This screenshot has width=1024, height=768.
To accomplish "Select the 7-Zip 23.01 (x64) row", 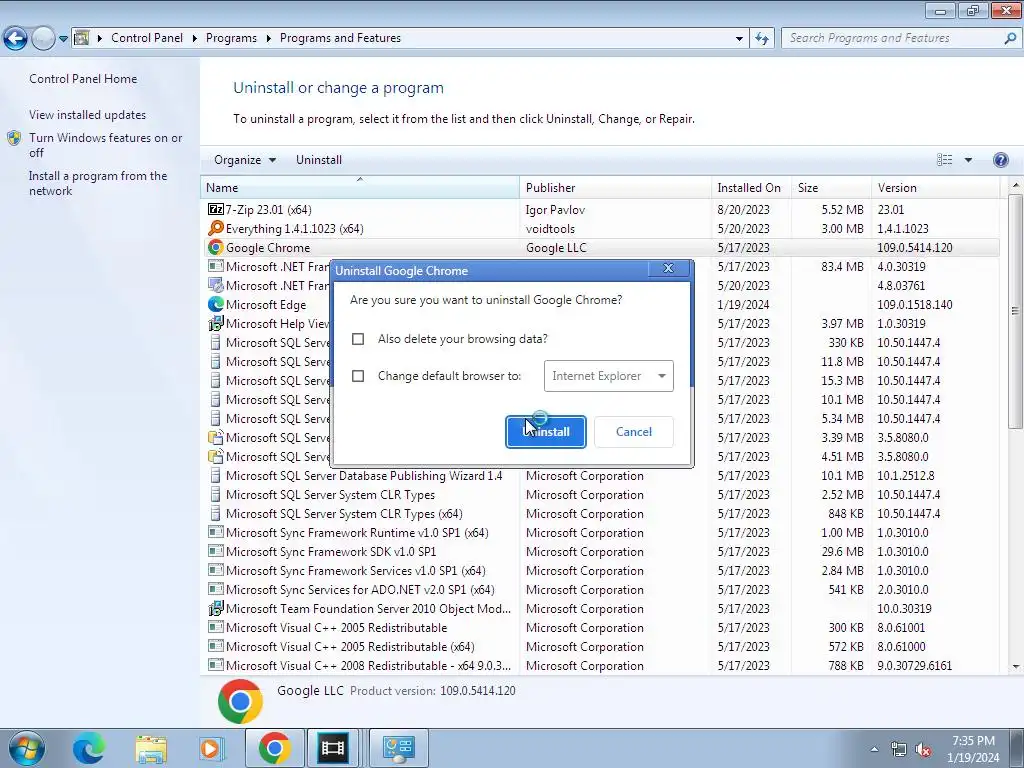I will (600, 210).
